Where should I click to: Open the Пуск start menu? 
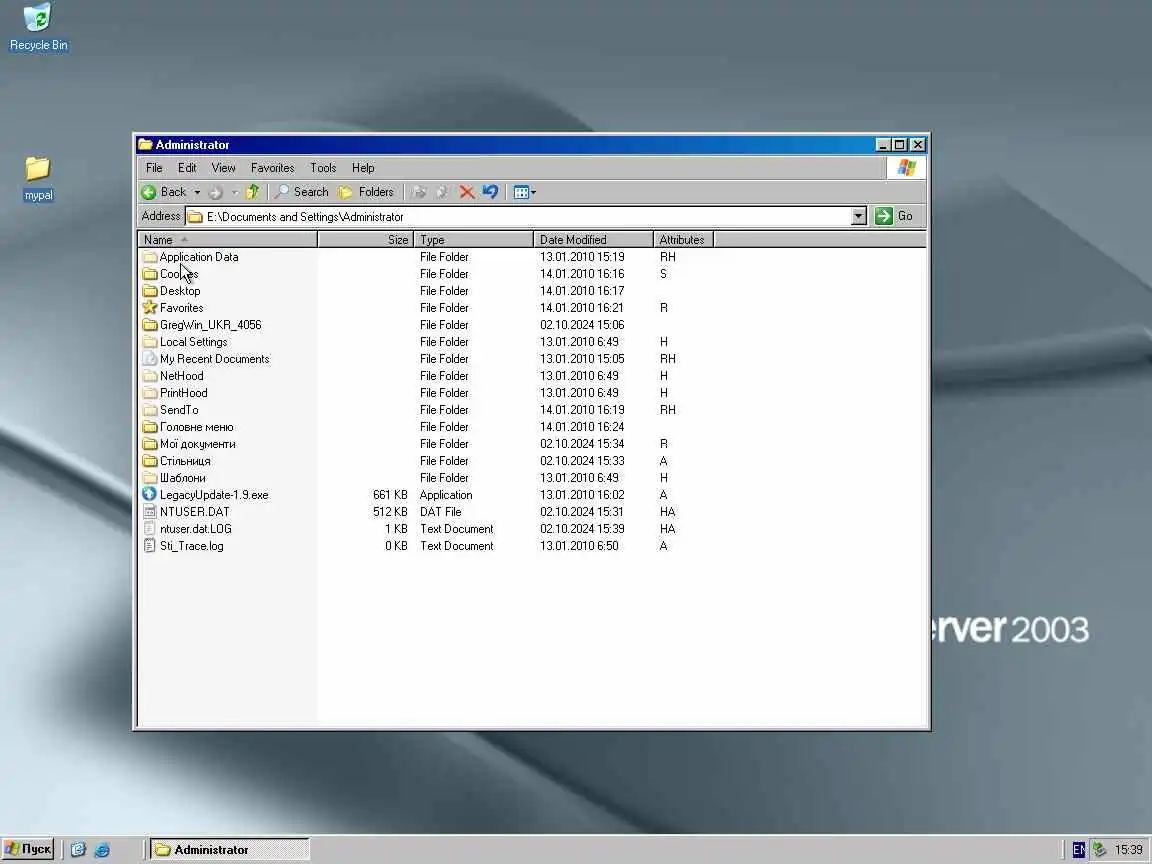pyautogui.click(x=29, y=849)
